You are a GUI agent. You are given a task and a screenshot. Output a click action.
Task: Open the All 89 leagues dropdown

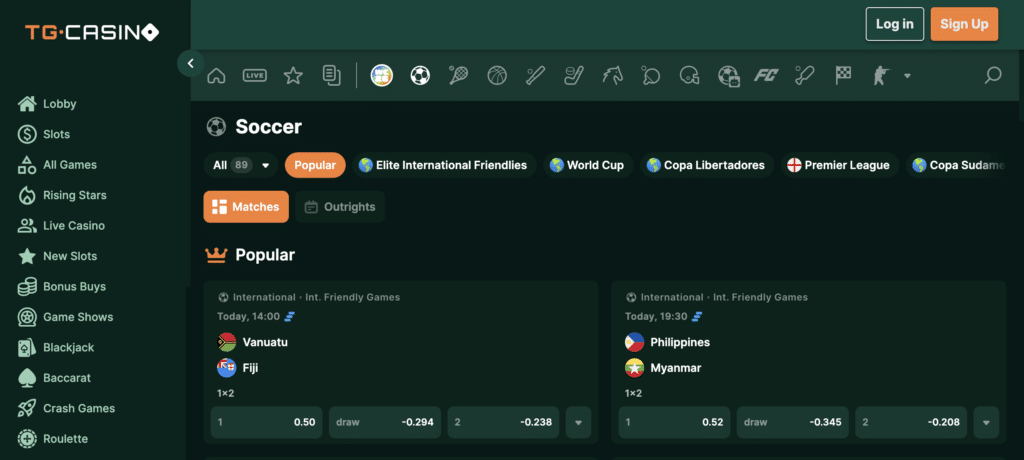coord(241,165)
